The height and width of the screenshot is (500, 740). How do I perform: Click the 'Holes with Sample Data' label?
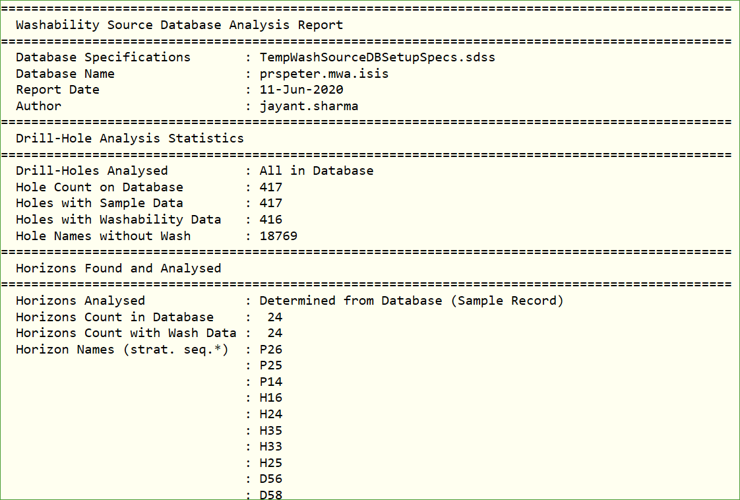pyautogui.click(x=100, y=203)
